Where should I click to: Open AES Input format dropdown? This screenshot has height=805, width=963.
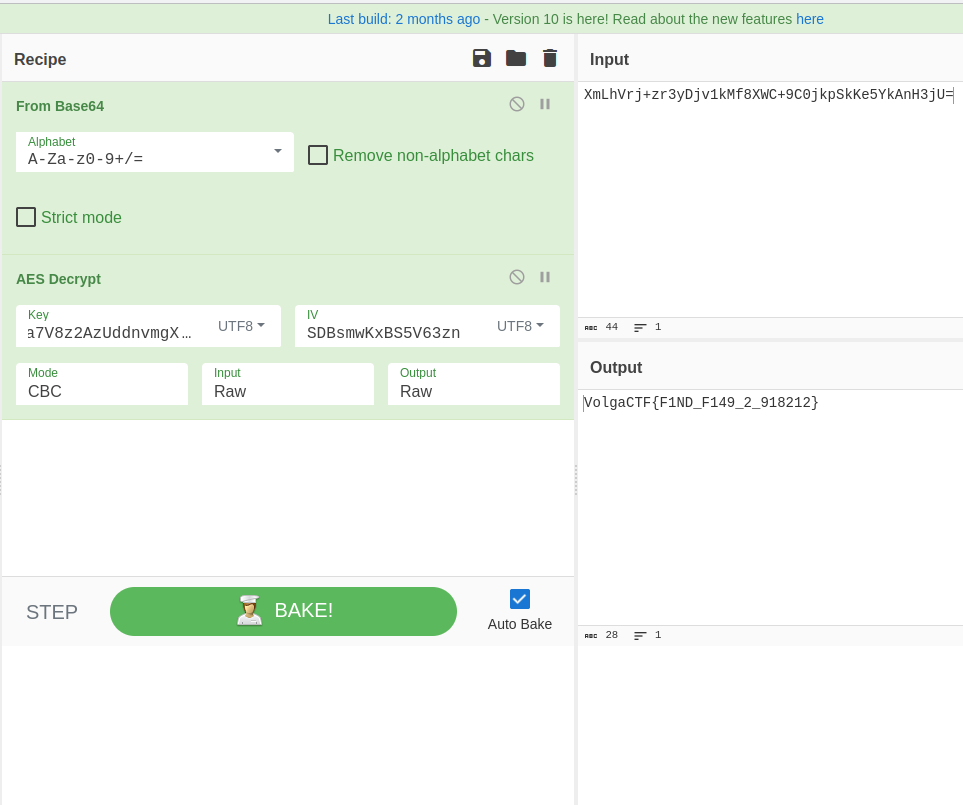pos(288,384)
